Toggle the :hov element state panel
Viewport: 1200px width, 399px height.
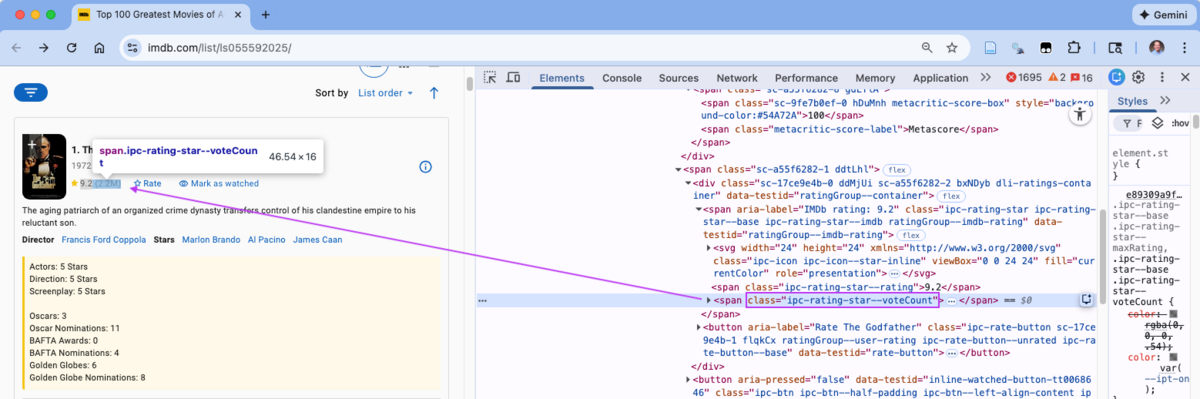click(1180, 124)
